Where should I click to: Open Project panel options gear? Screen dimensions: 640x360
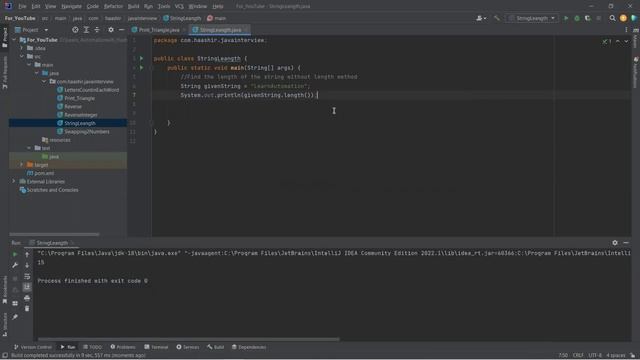[x=111, y=30]
